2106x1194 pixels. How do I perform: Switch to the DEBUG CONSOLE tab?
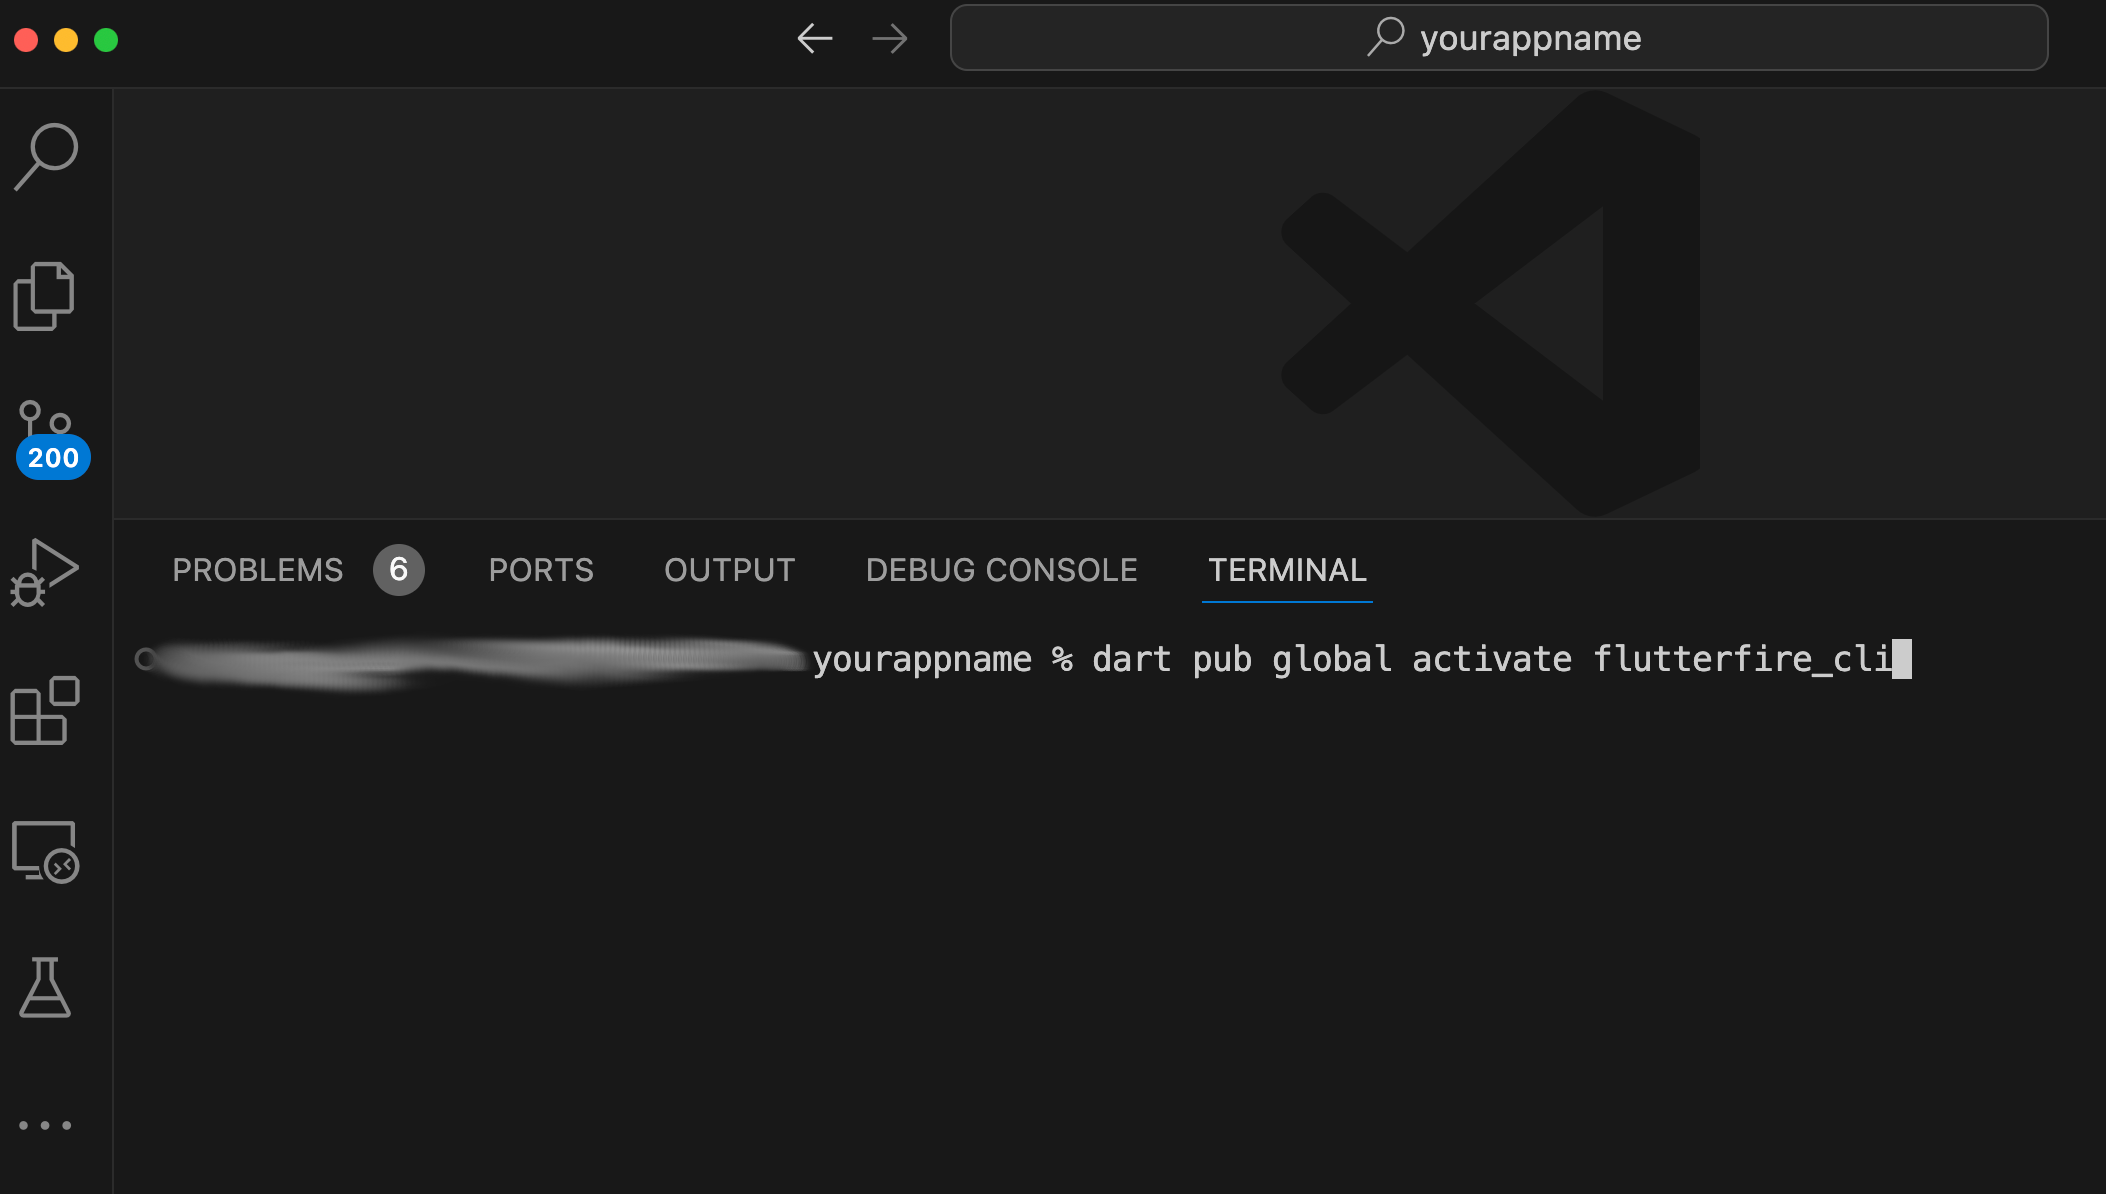(x=1001, y=570)
